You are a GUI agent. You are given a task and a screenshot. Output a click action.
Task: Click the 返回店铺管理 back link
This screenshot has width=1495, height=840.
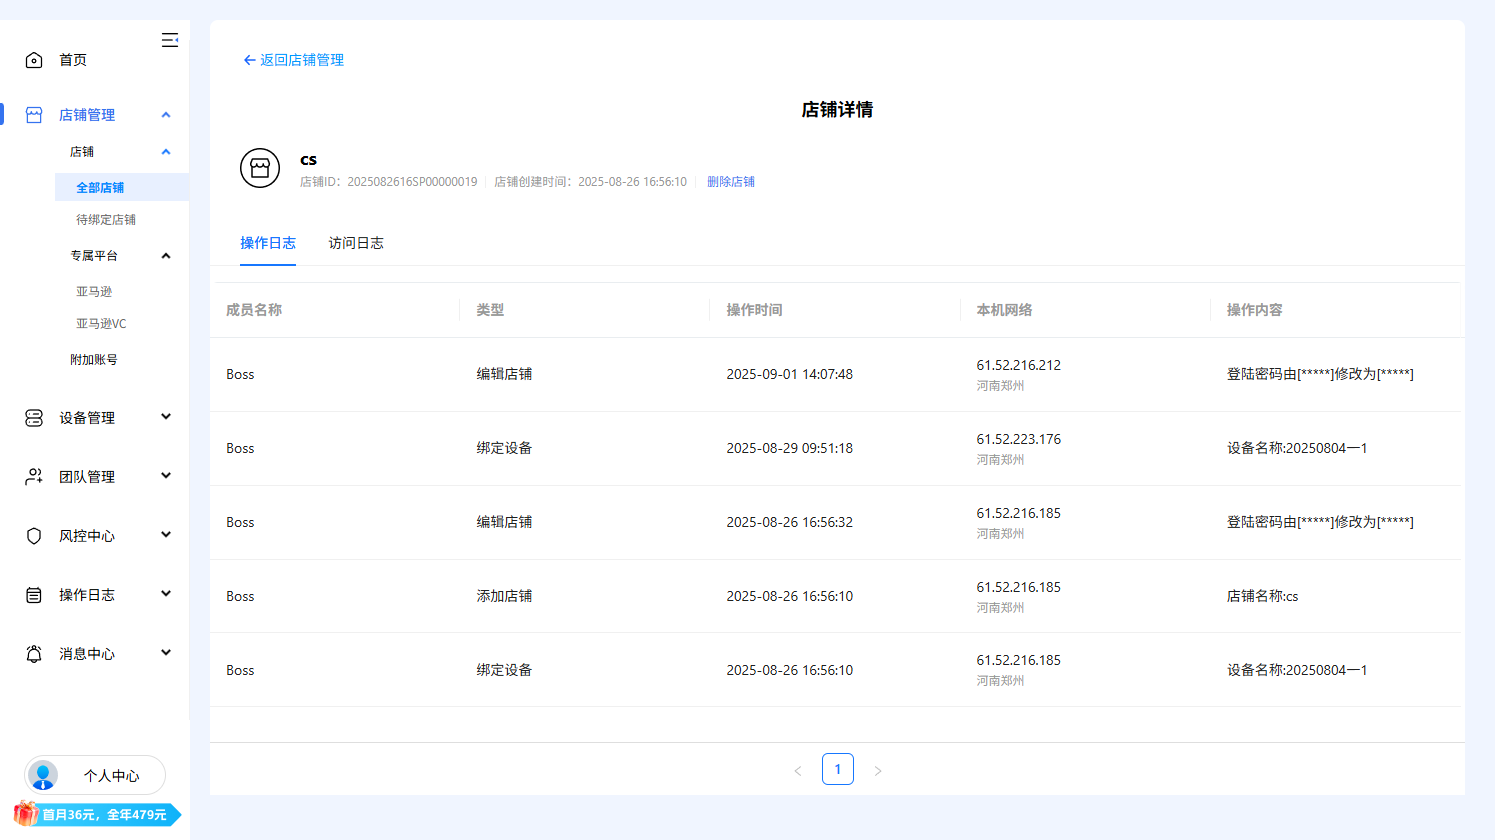point(293,60)
